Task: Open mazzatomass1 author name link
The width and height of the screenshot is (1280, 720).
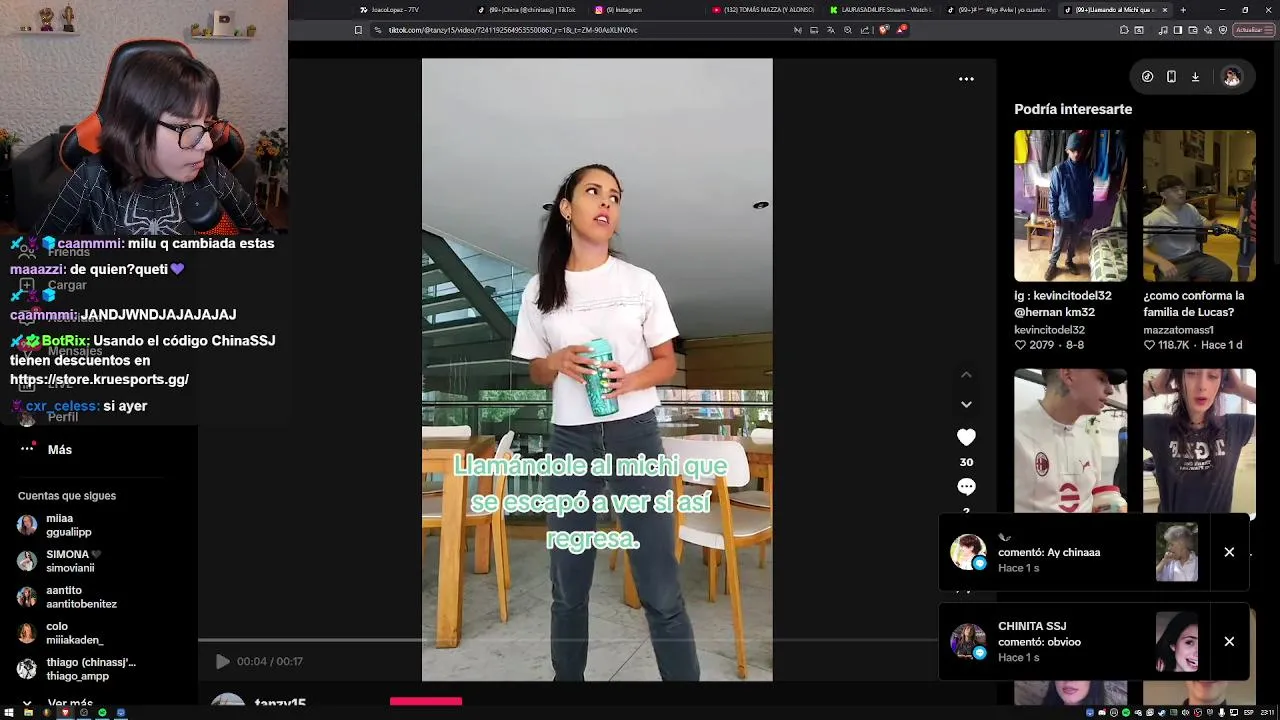Action: [1178, 330]
